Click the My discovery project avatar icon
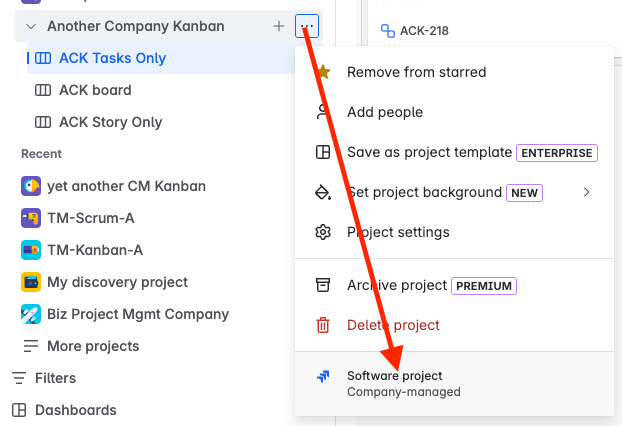 pos(31,282)
